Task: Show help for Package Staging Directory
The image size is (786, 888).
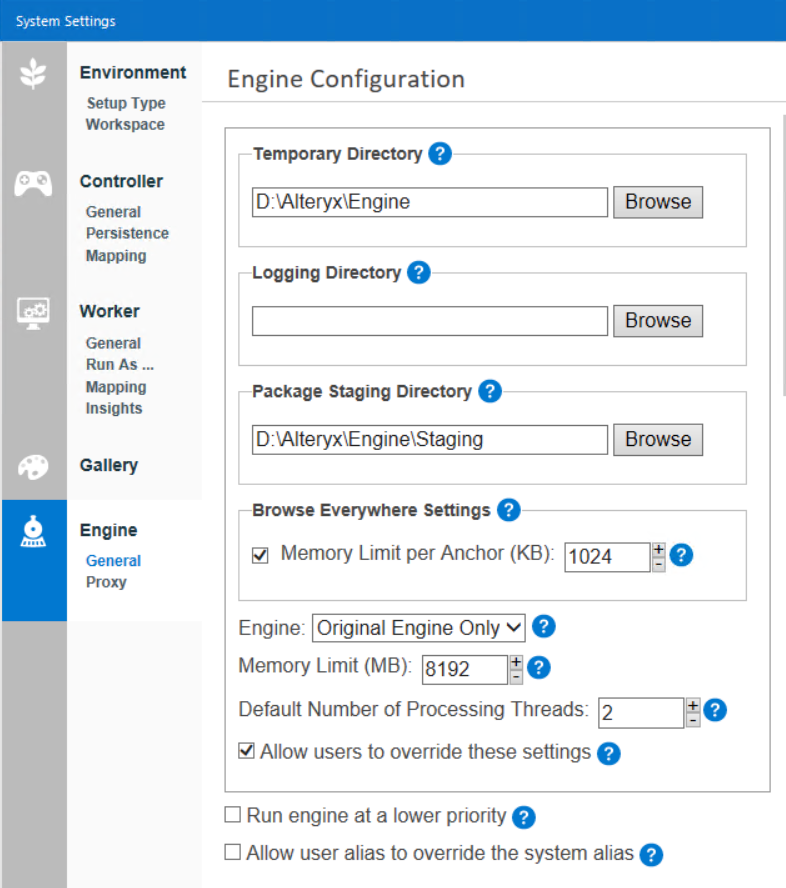Action: pyautogui.click(x=489, y=391)
